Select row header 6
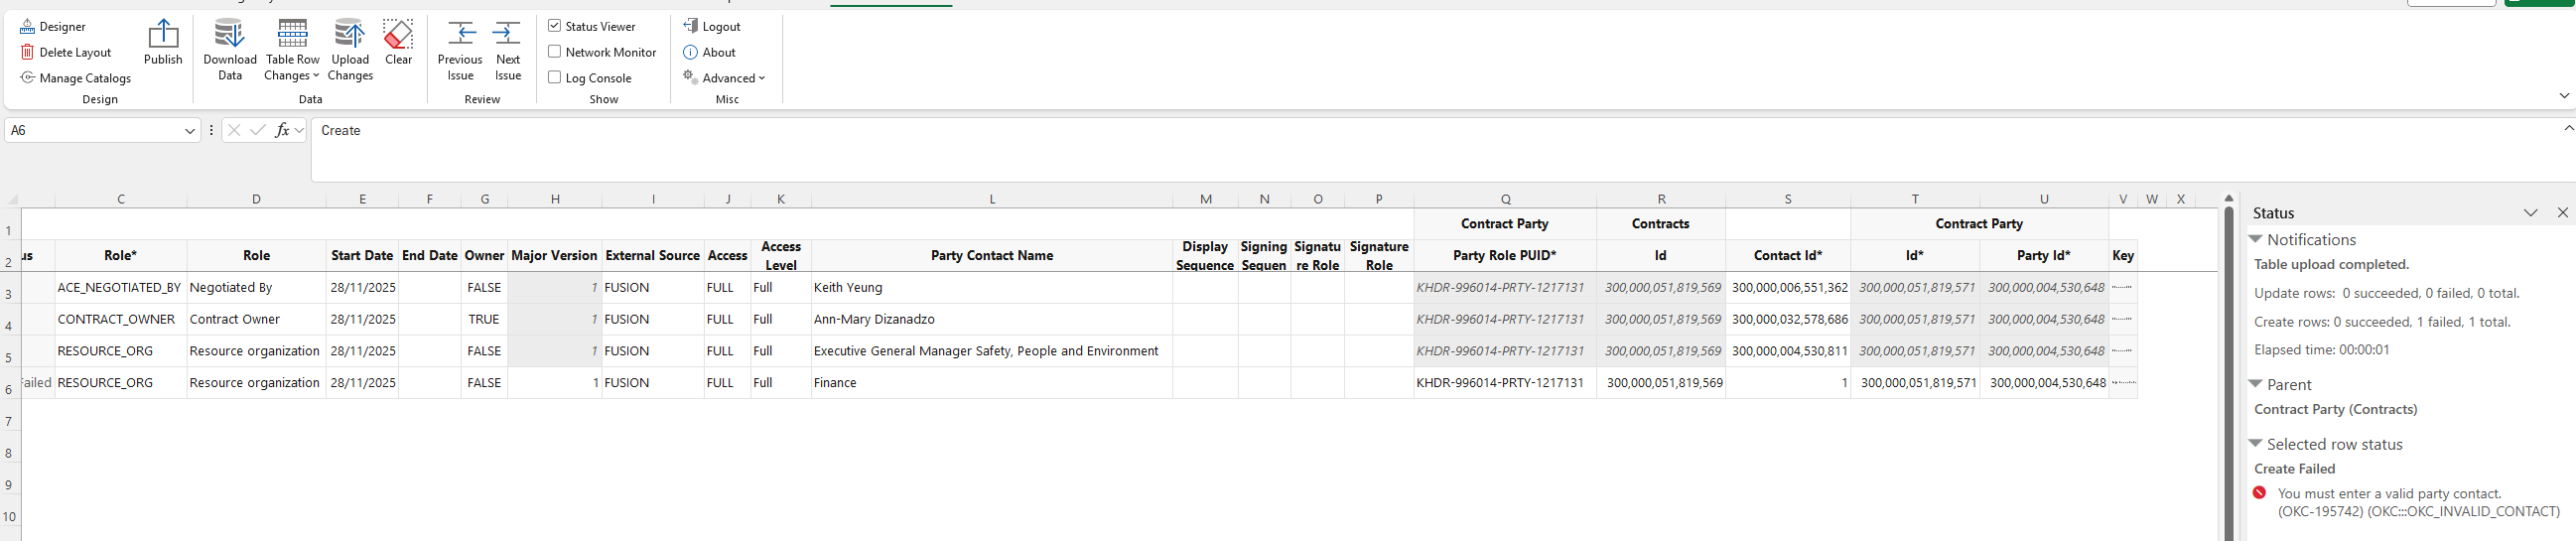Viewport: 2576px width, 541px height. [9, 390]
